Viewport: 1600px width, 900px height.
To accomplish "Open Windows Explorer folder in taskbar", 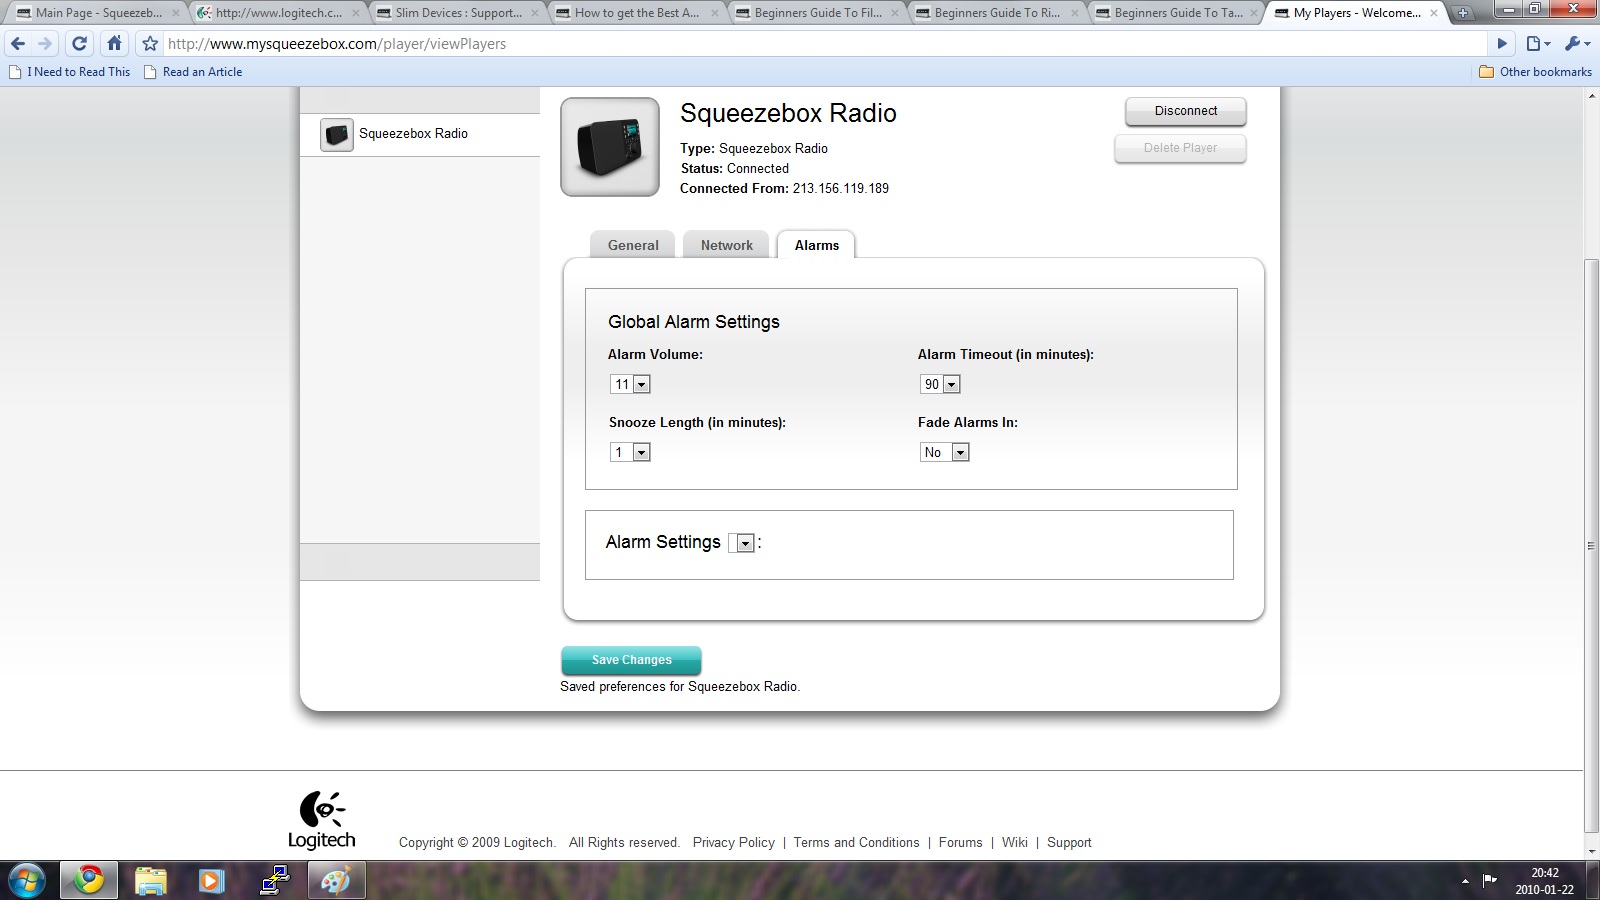I will pos(150,880).
